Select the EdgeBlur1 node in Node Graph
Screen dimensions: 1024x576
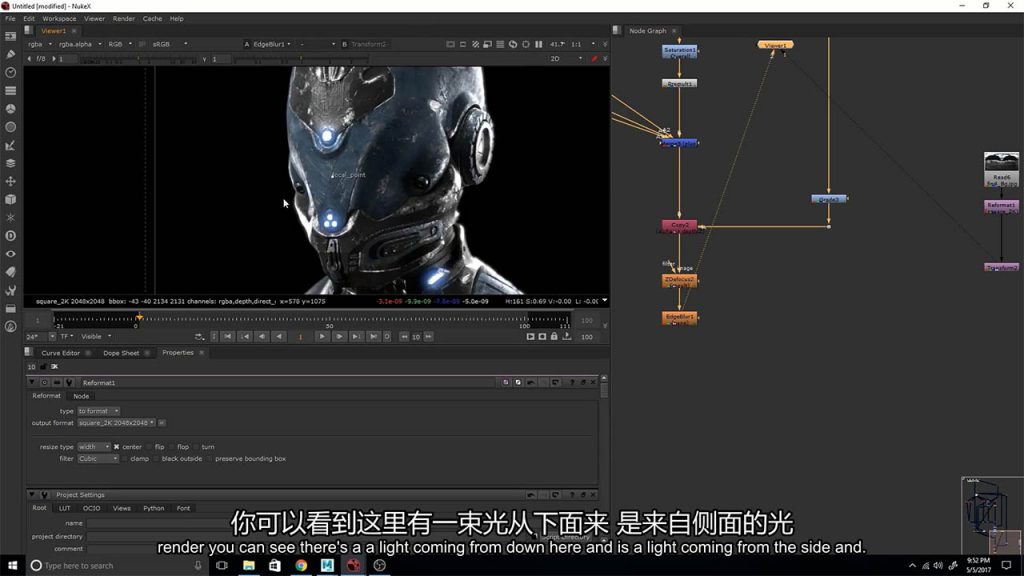coord(679,318)
